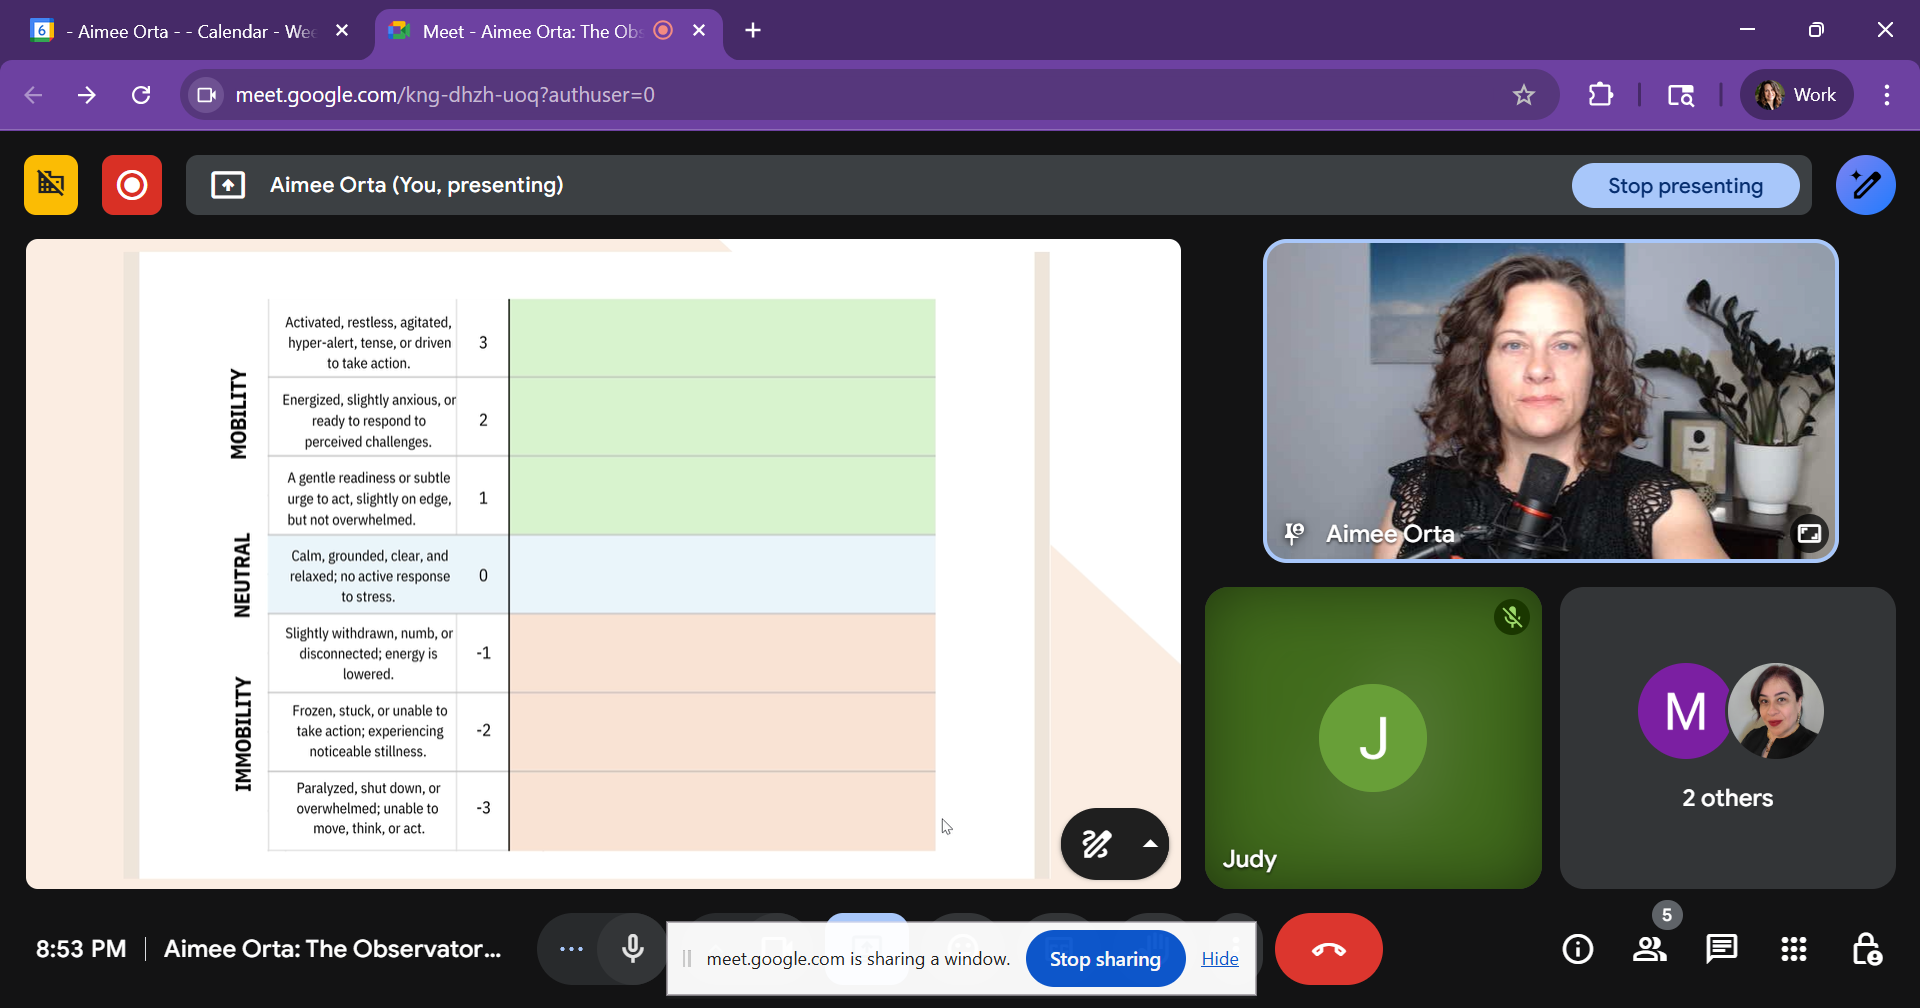
Task: Switch to the Aimee Orta Calendar tab
Action: tap(190, 31)
